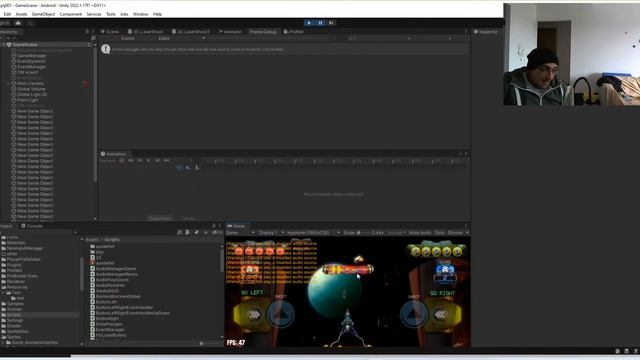Image resolution: width=640 pixels, height=360 pixels.
Task: Click the Hierarchy panel lock icon
Action: [x=87, y=31]
